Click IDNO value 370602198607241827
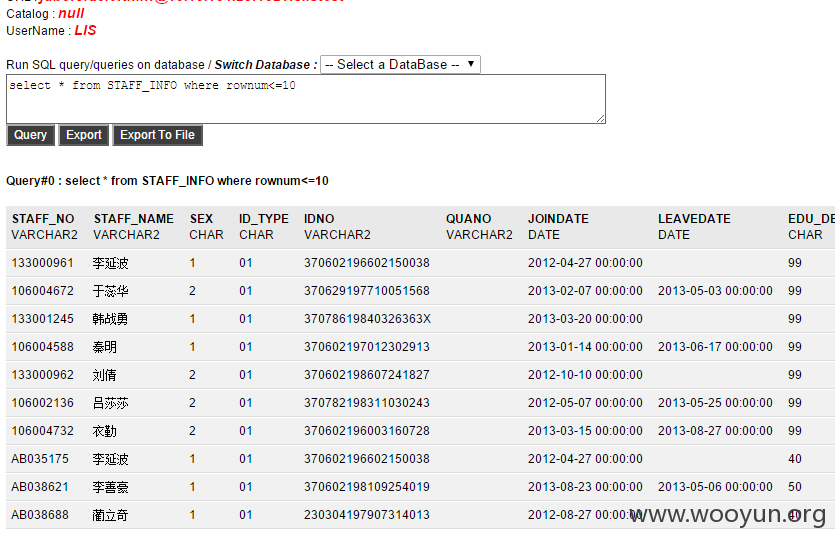The height and width of the screenshot is (543, 835). click(367, 375)
